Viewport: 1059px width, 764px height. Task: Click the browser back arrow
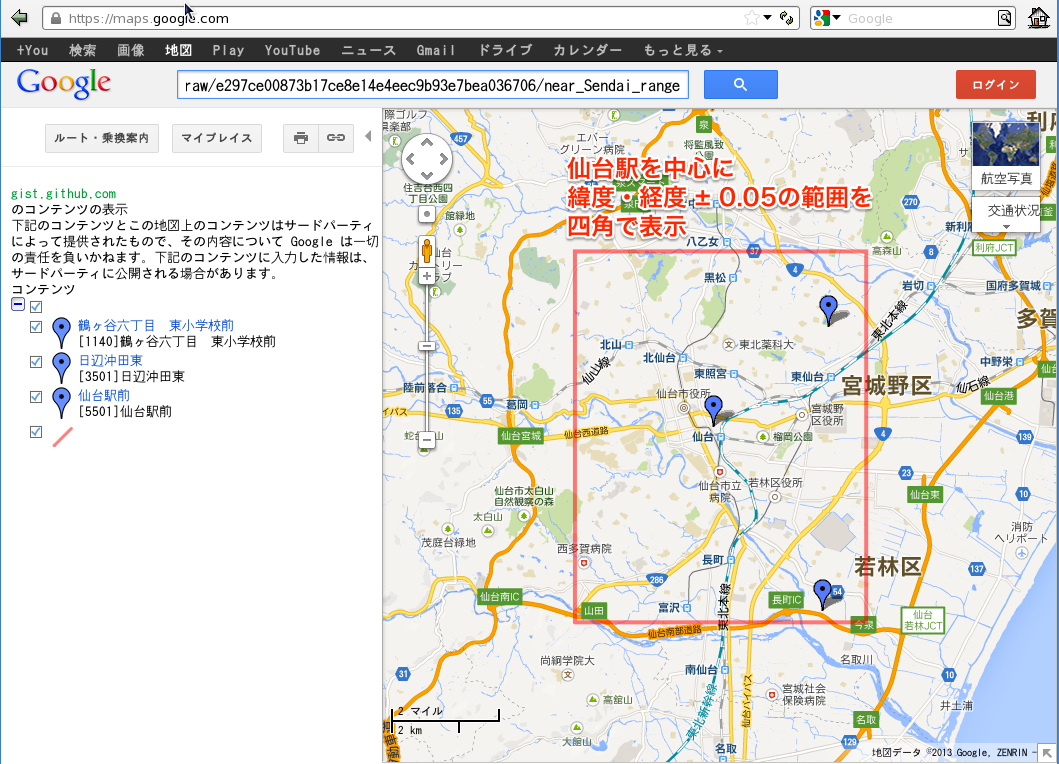pos(19,18)
